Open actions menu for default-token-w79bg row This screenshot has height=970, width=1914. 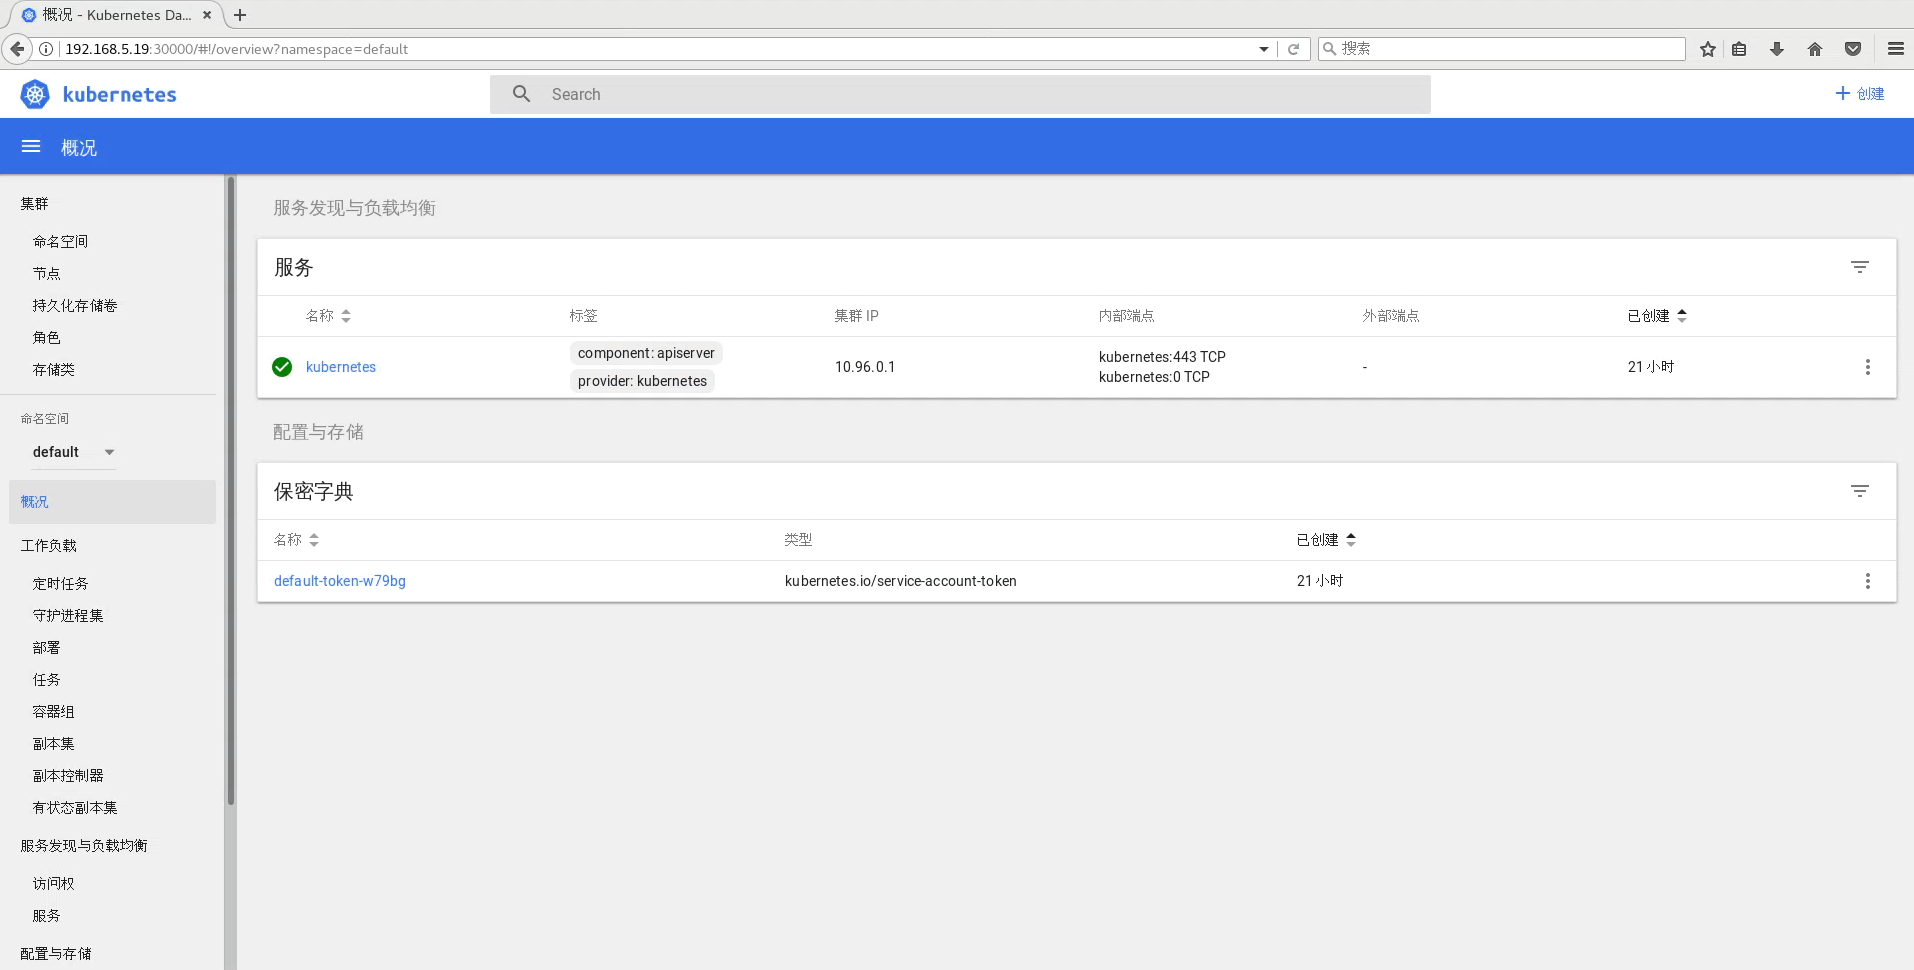click(x=1867, y=581)
